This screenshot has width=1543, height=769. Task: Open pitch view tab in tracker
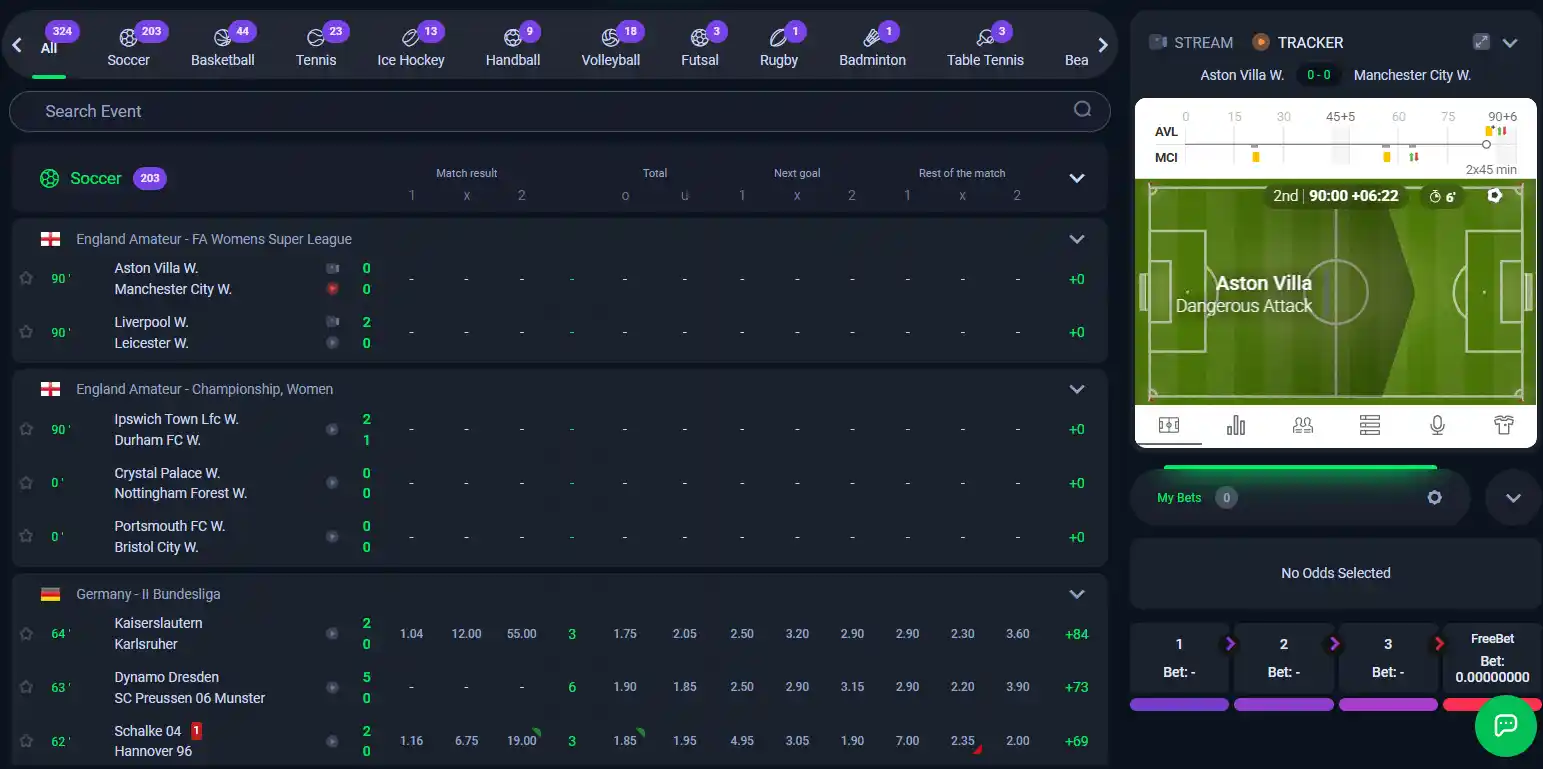click(x=1168, y=425)
